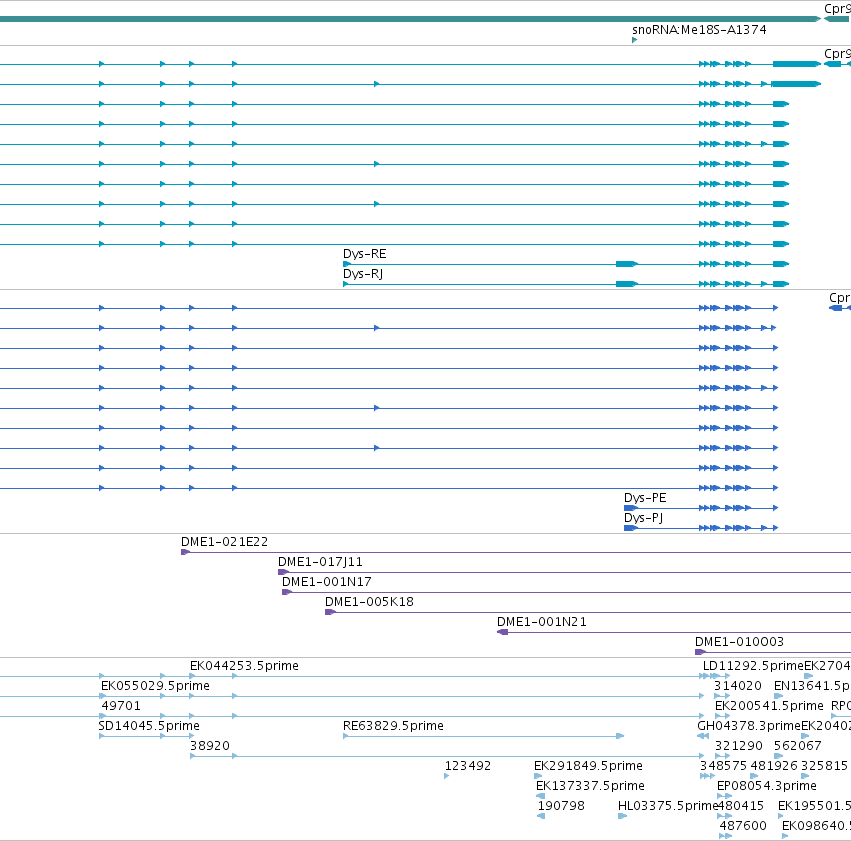Click the Dys-RE transcript start arrow
This screenshot has height=841, width=851.
click(x=347, y=264)
